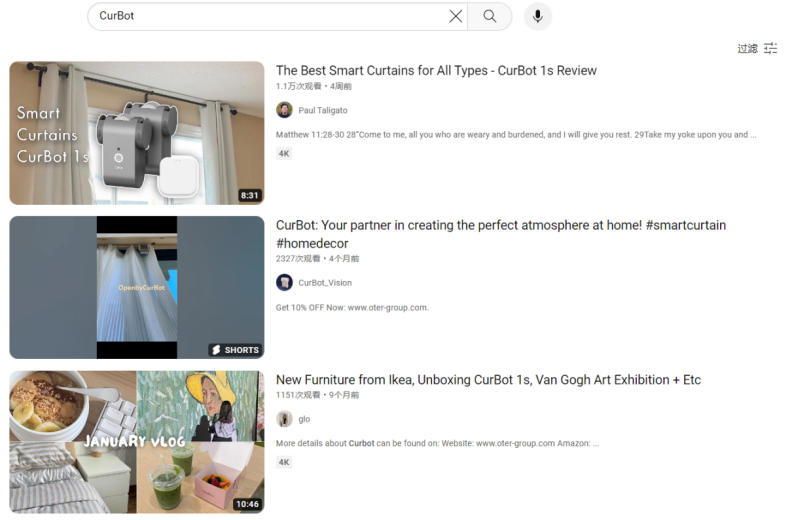Screen dimensions: 792x520
Task: Open CurBot_Vision channel avatar
Action: (x=285, y=282)
